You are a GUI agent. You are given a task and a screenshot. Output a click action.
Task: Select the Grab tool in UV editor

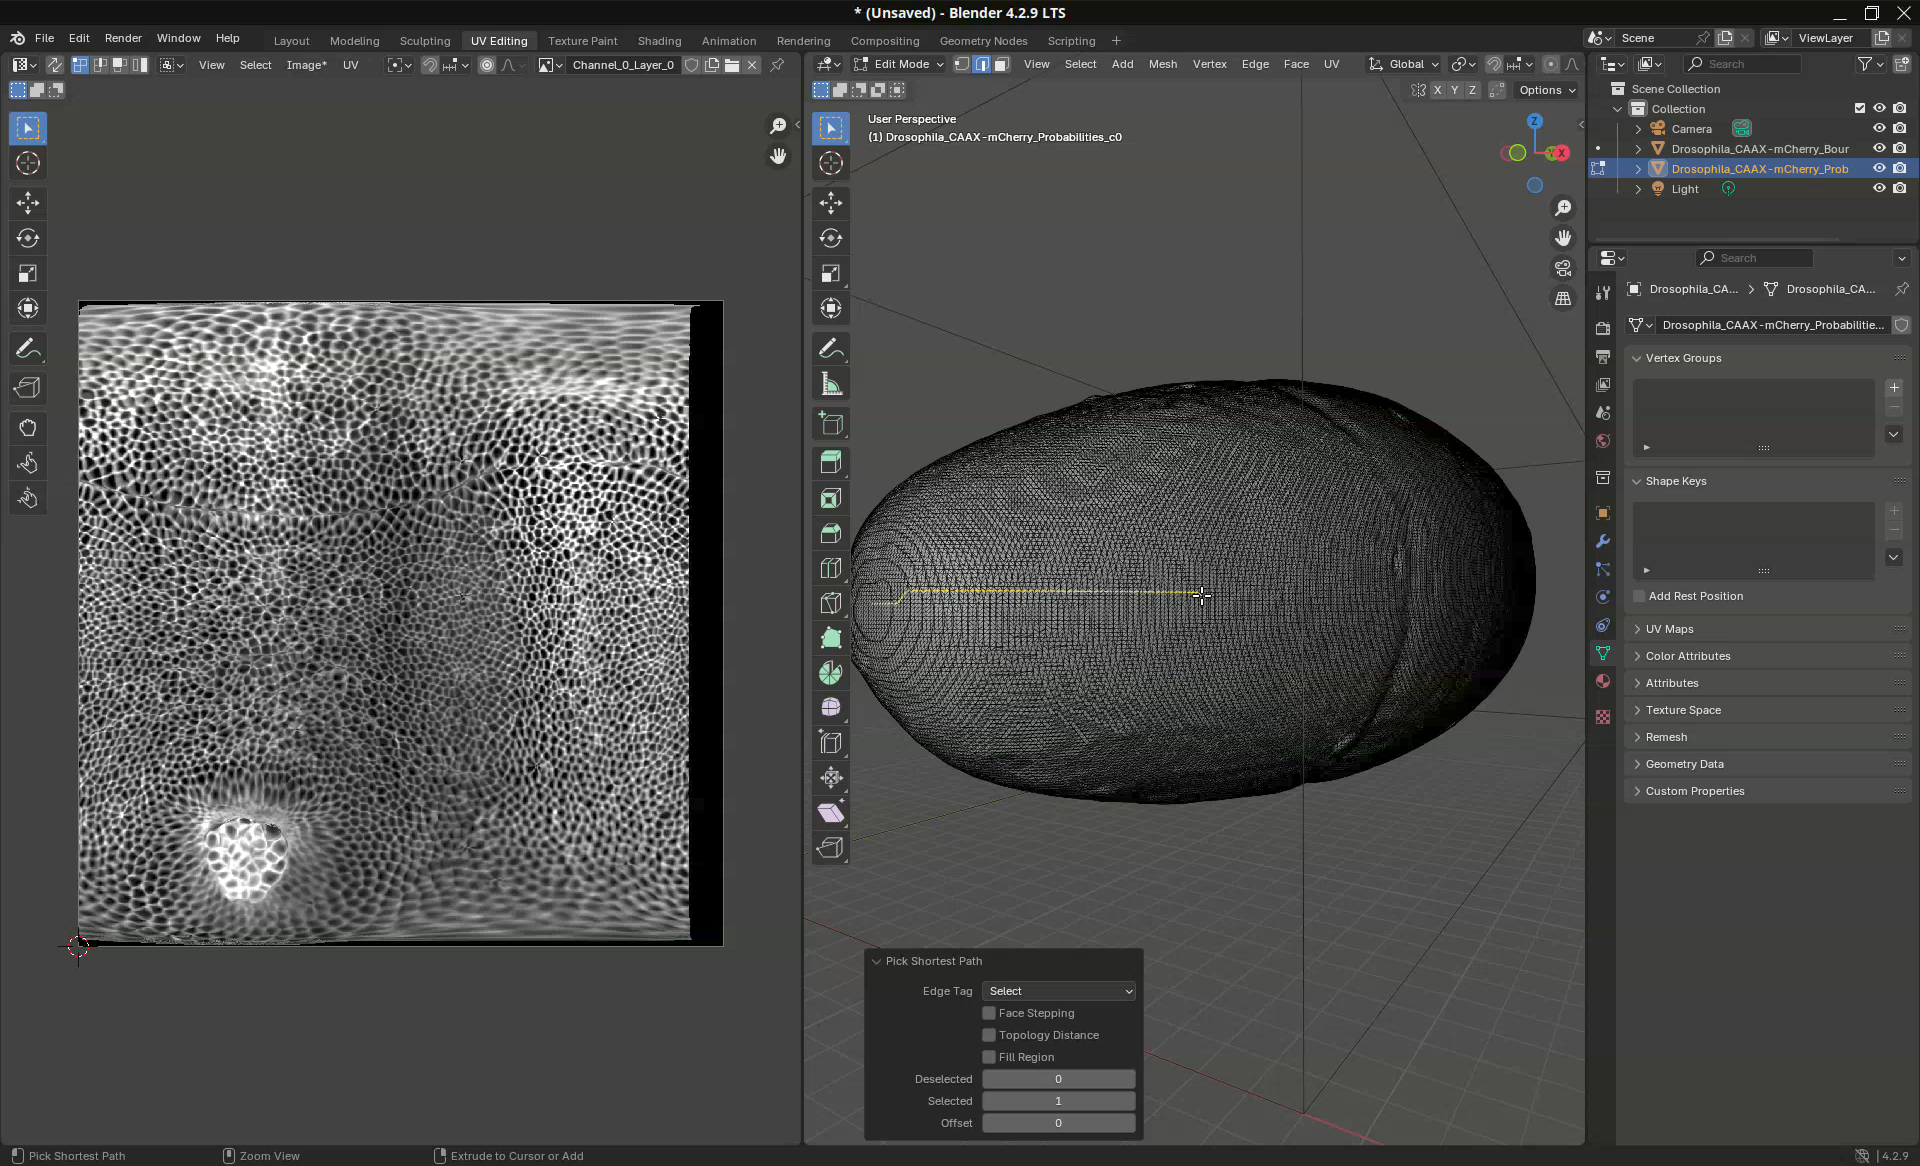click(x=28, y=428)
